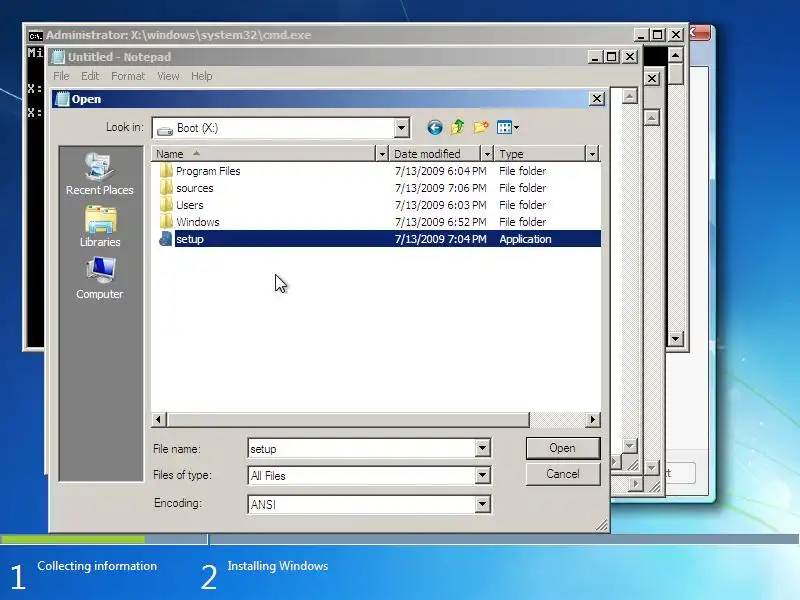Viewport: 800px width, 600px height.
Task: Click the Users date 7/13/2009 6:03 PM
Action: pos(440,205)
